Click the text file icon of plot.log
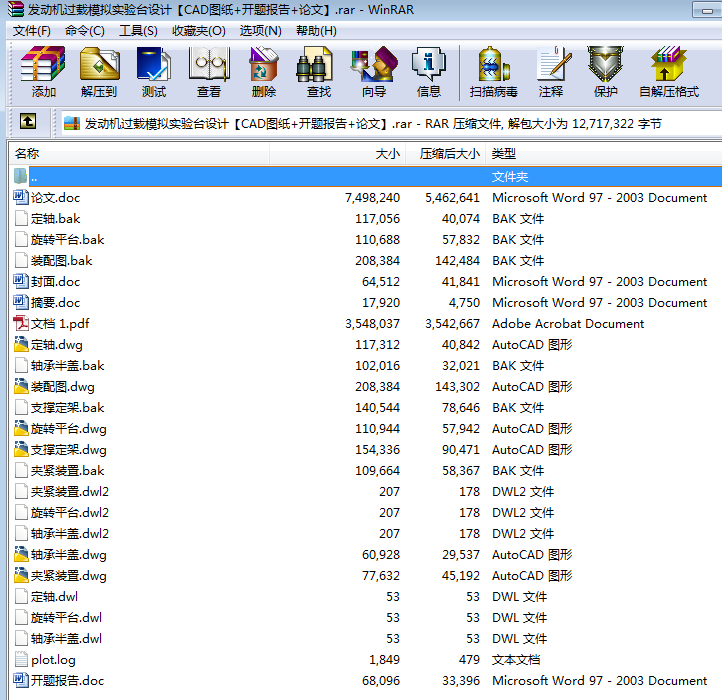 [x=21, y=659]
